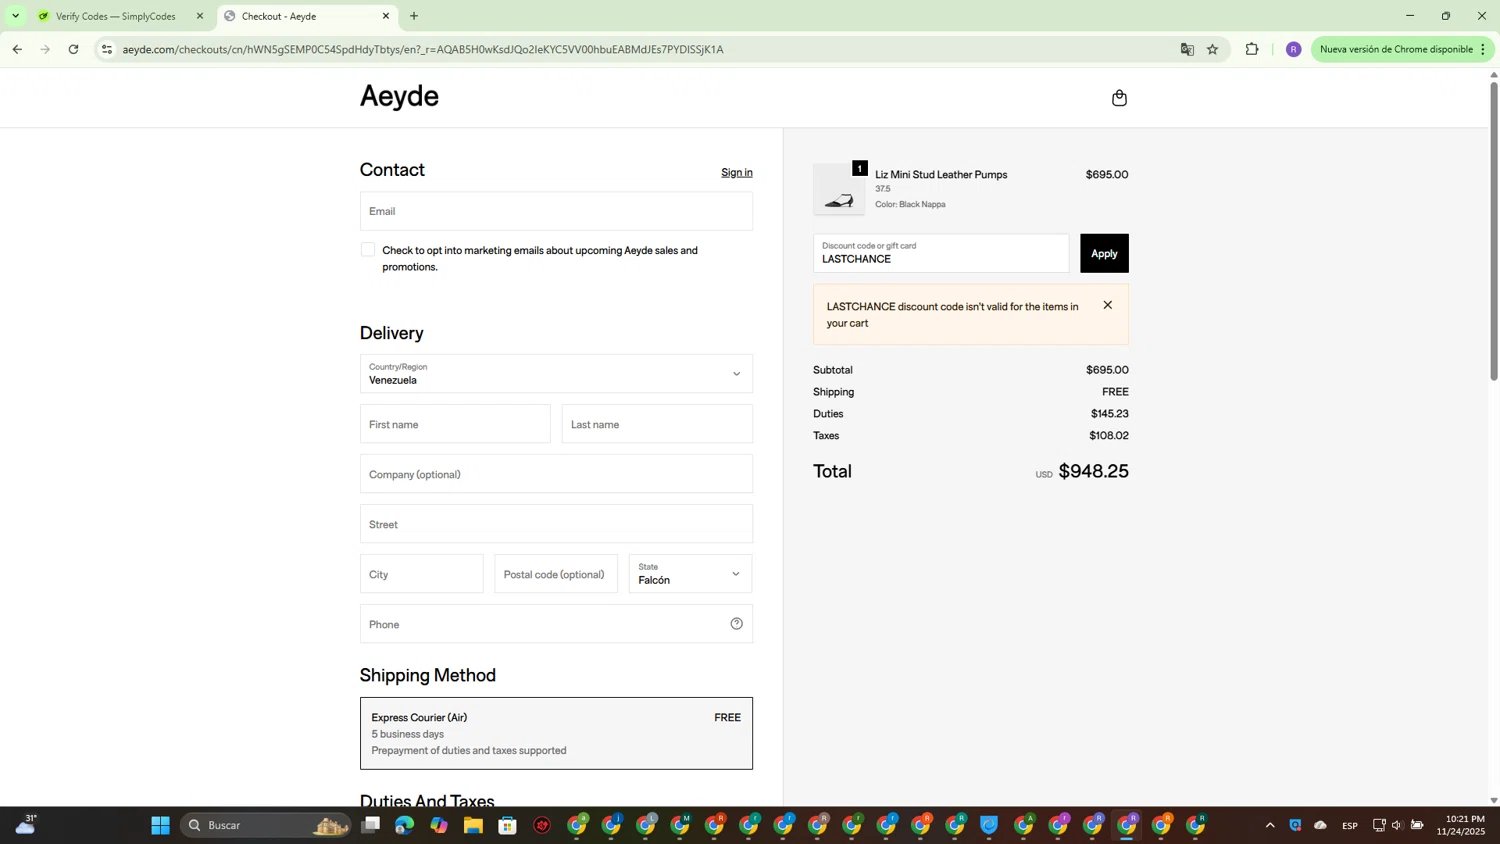Click the ESP language indicator
The image size is (1500, 844).
pos(1350,825)
